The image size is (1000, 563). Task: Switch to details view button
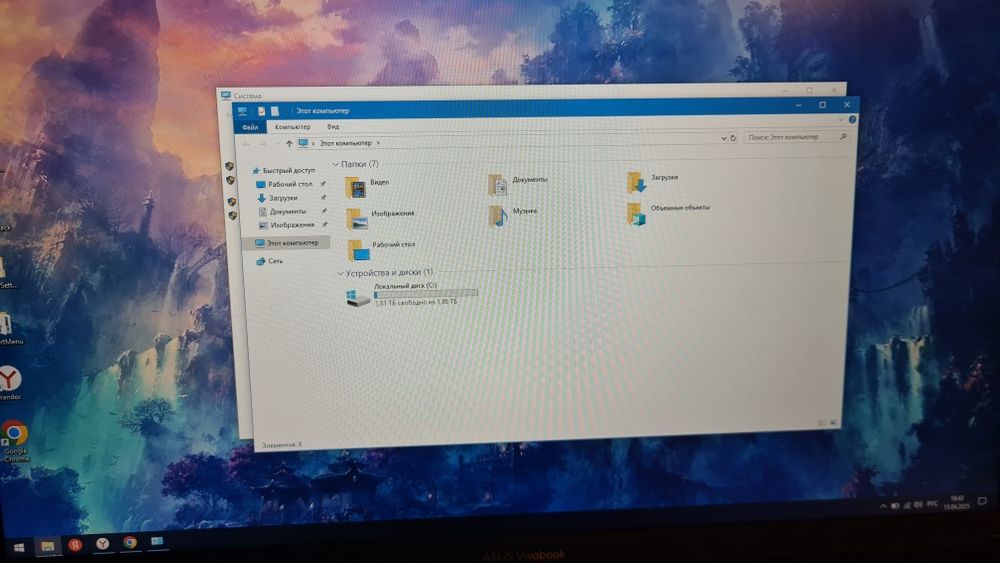click(822, 423)
